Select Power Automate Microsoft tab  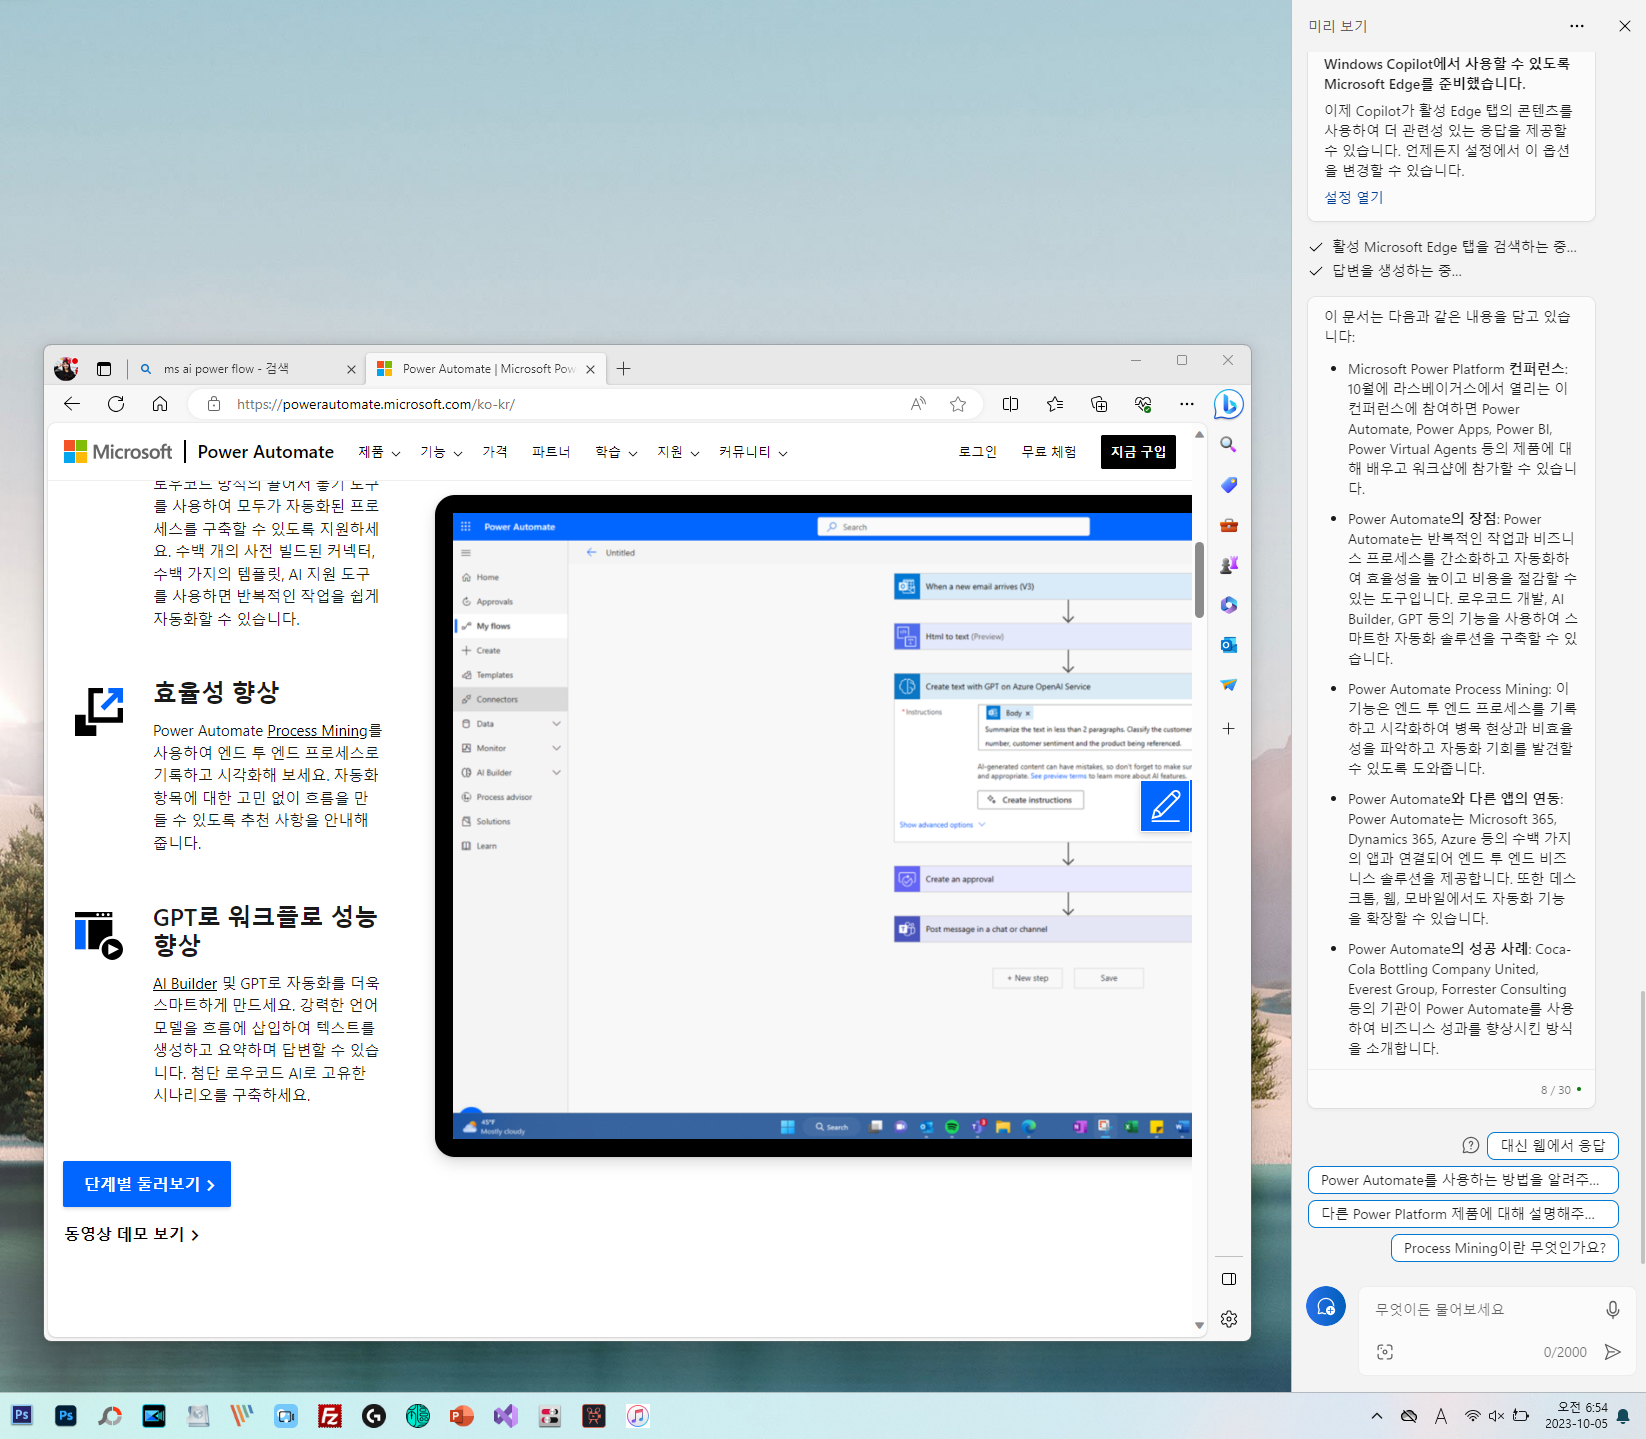[x=484, y=369]
